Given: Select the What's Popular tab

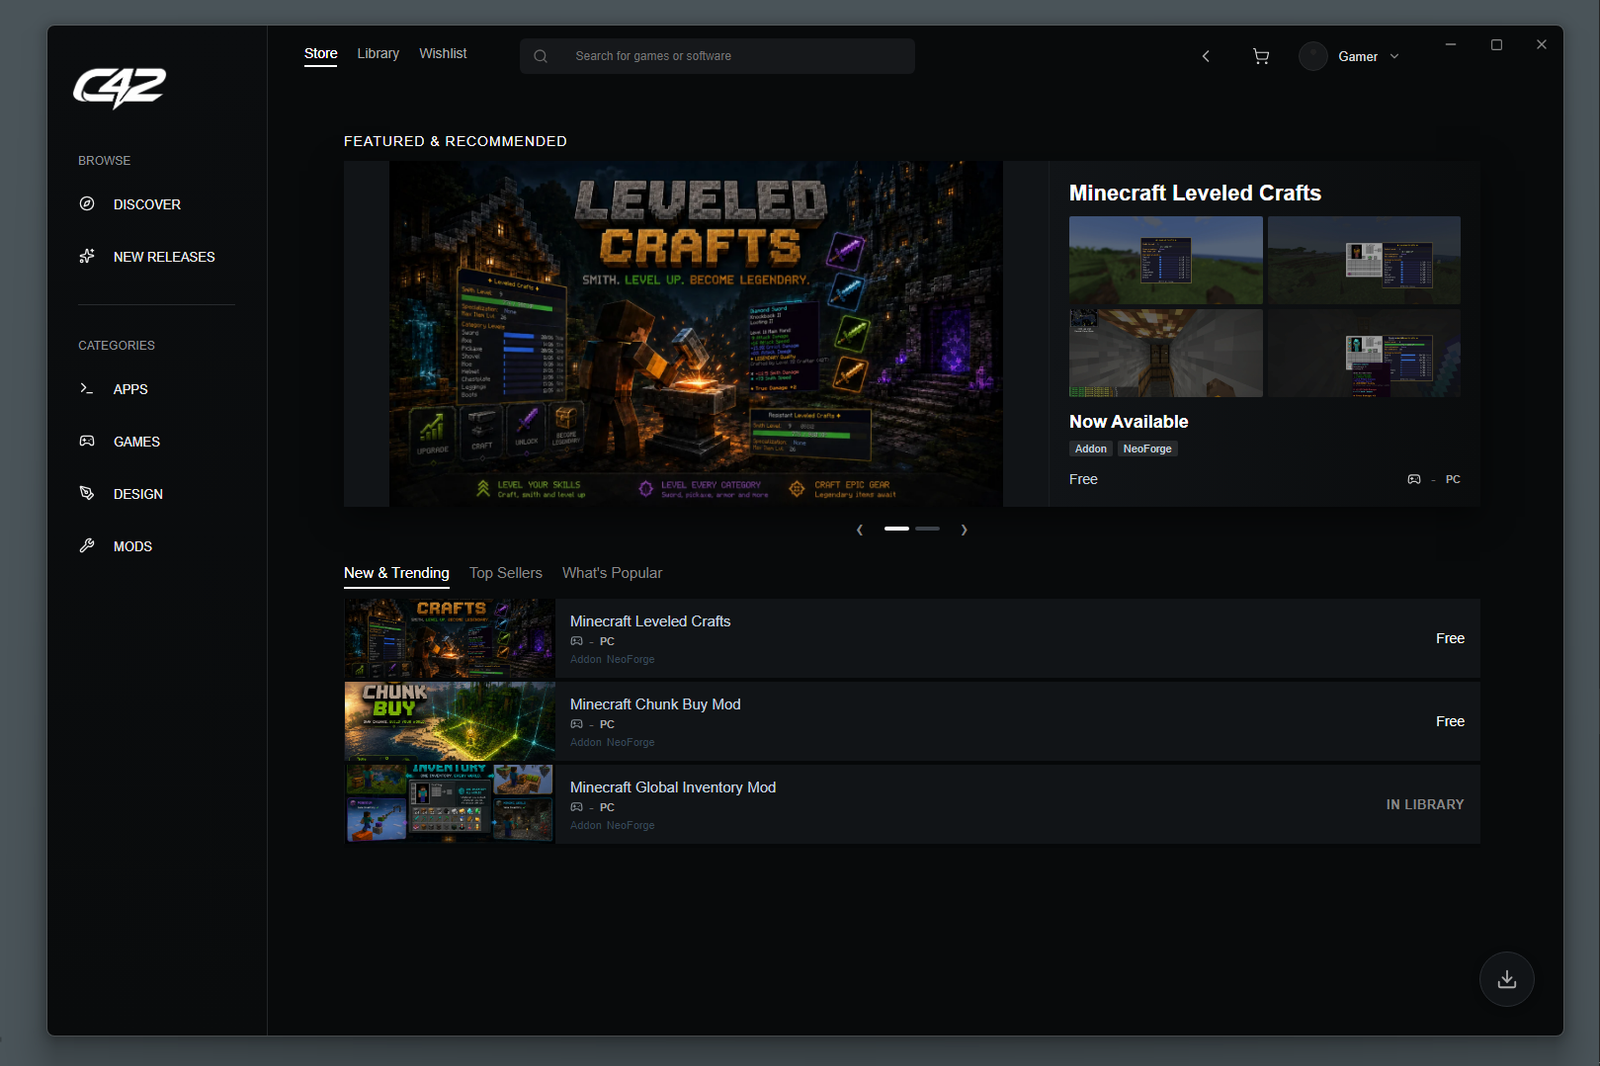Looking at the screenshot, I should pos(612,573).
